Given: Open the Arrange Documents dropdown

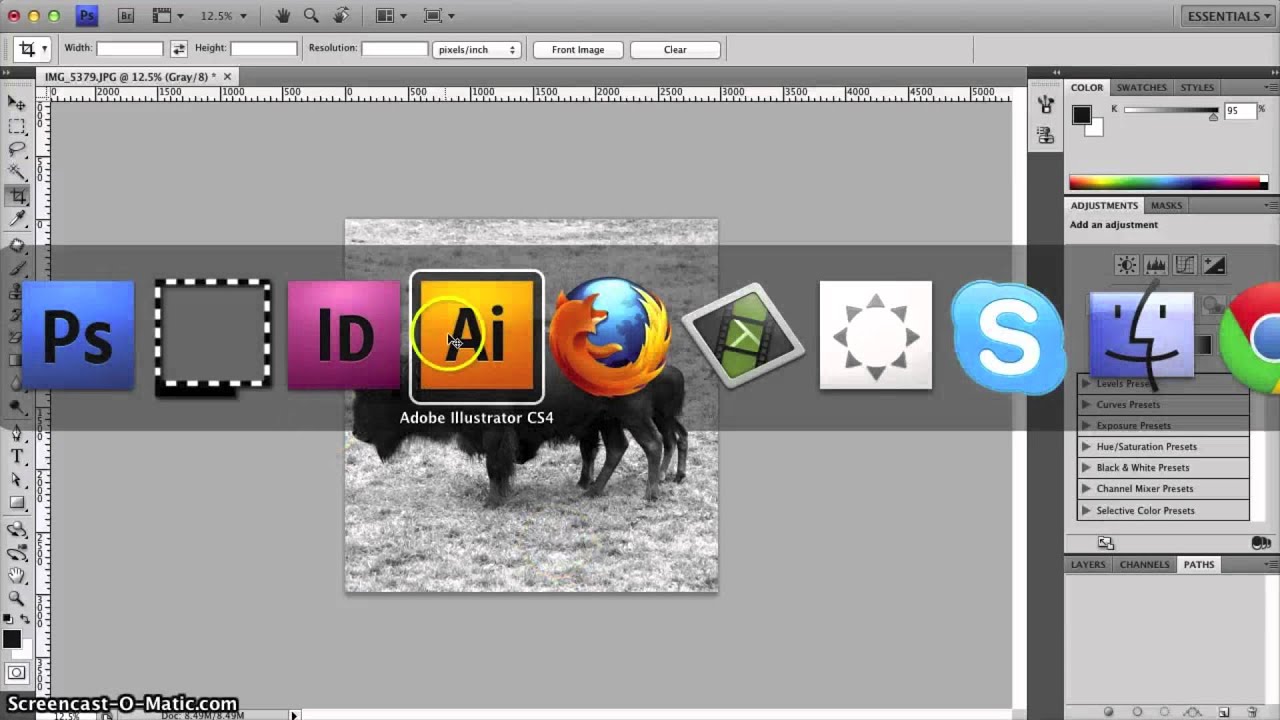Looking at the screenshot, I should (390, 16).
